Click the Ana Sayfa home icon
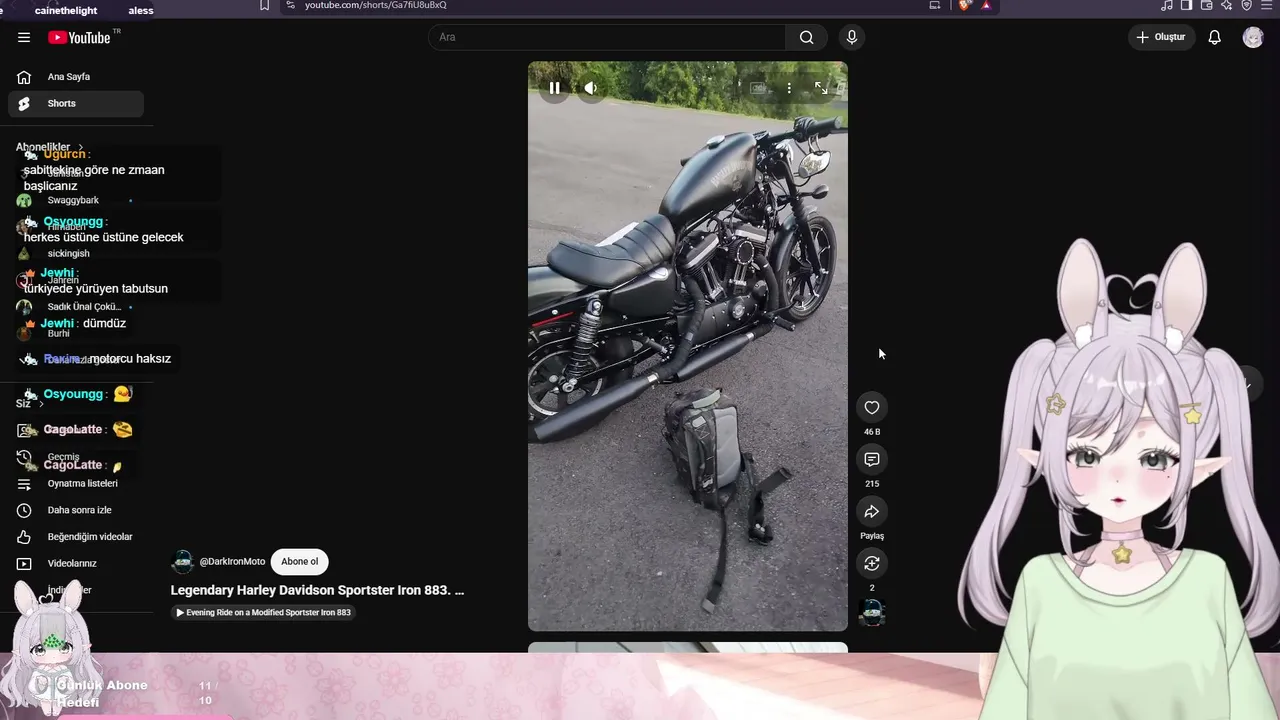 click(x=24, y=77)
